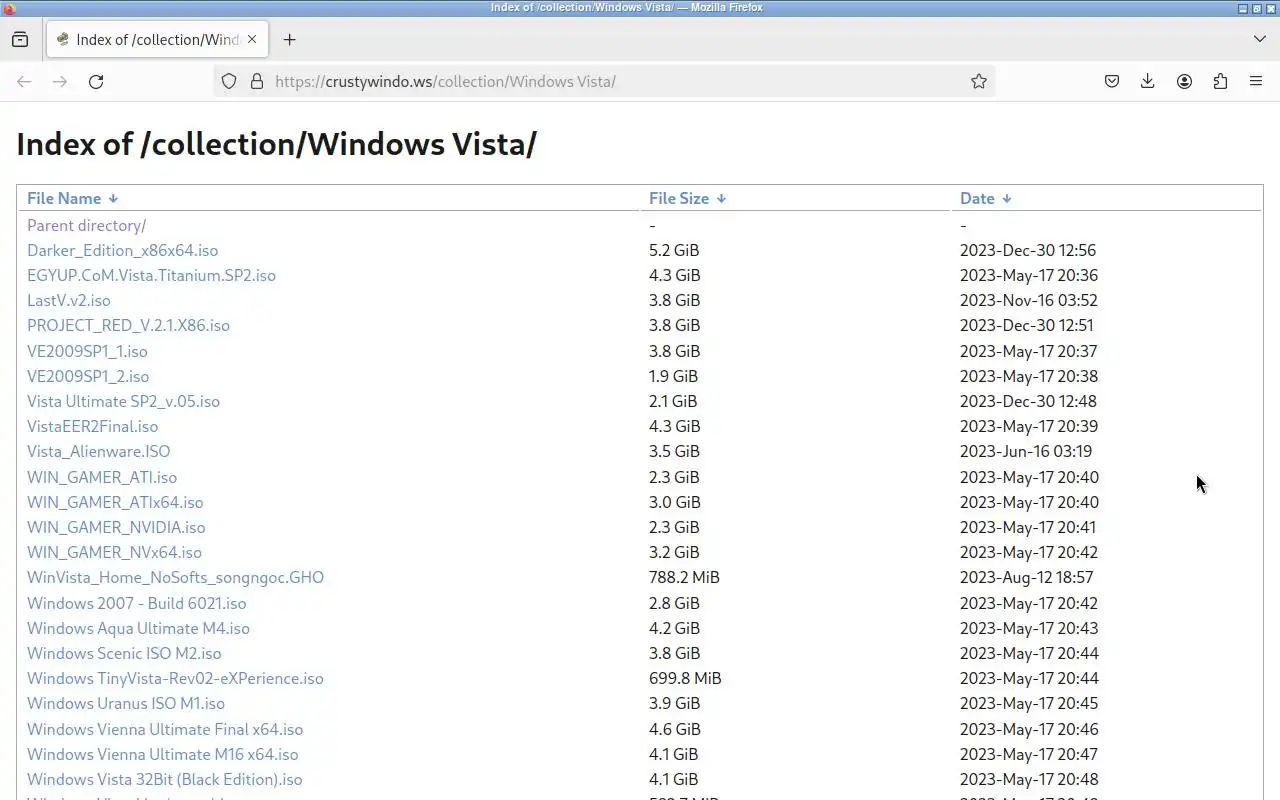The width and height of the screenshot is (1280, 800).
Task: Click the 1.9 GiB file size cell
Action: point(673,376)
